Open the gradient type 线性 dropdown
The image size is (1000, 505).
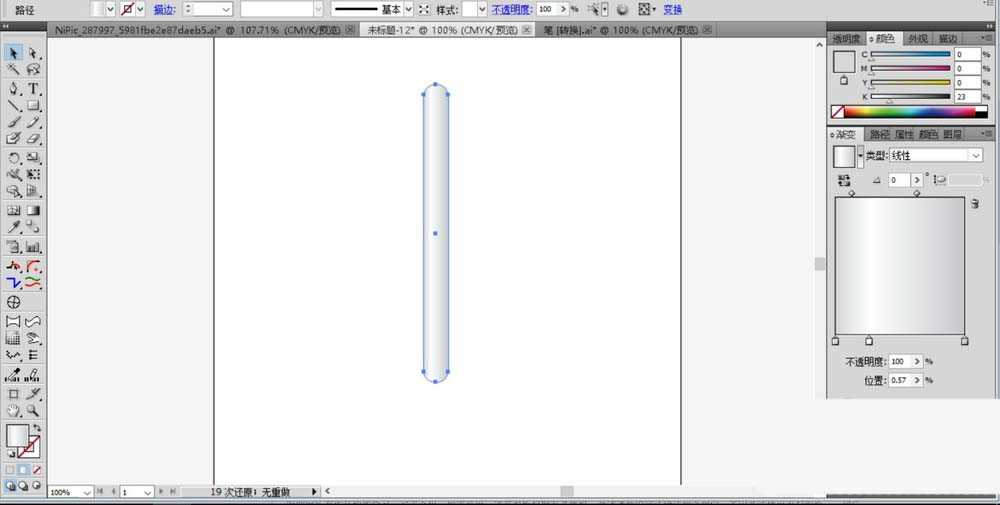976,156
